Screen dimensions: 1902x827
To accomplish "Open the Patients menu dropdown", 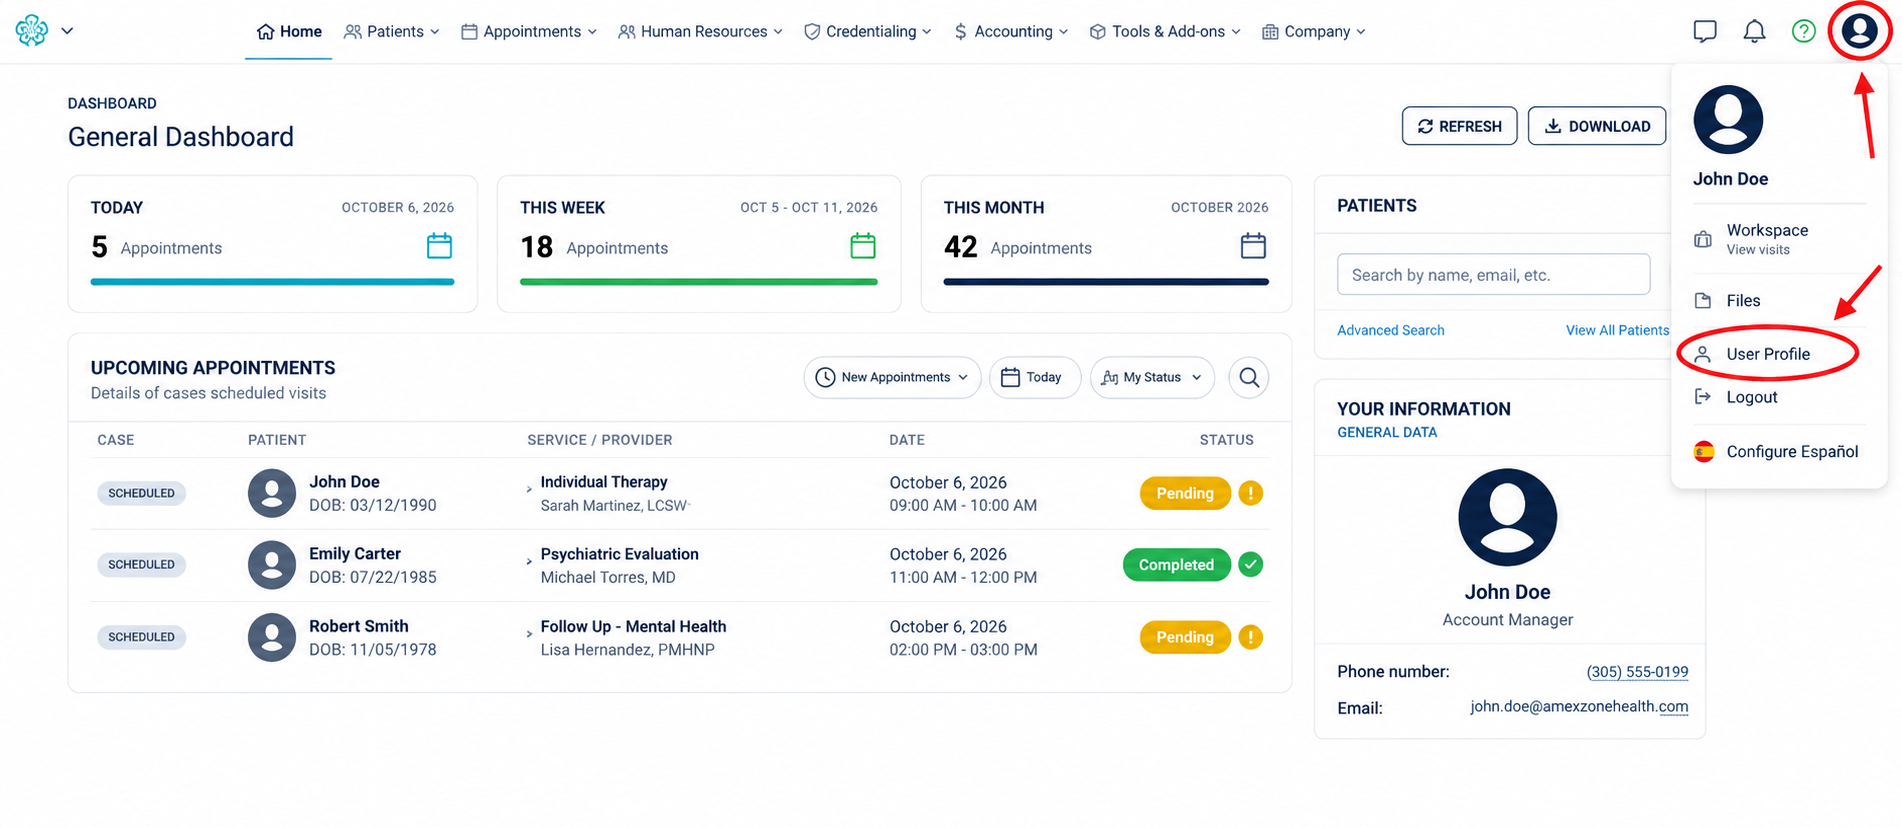I will (x=391, y=32).
